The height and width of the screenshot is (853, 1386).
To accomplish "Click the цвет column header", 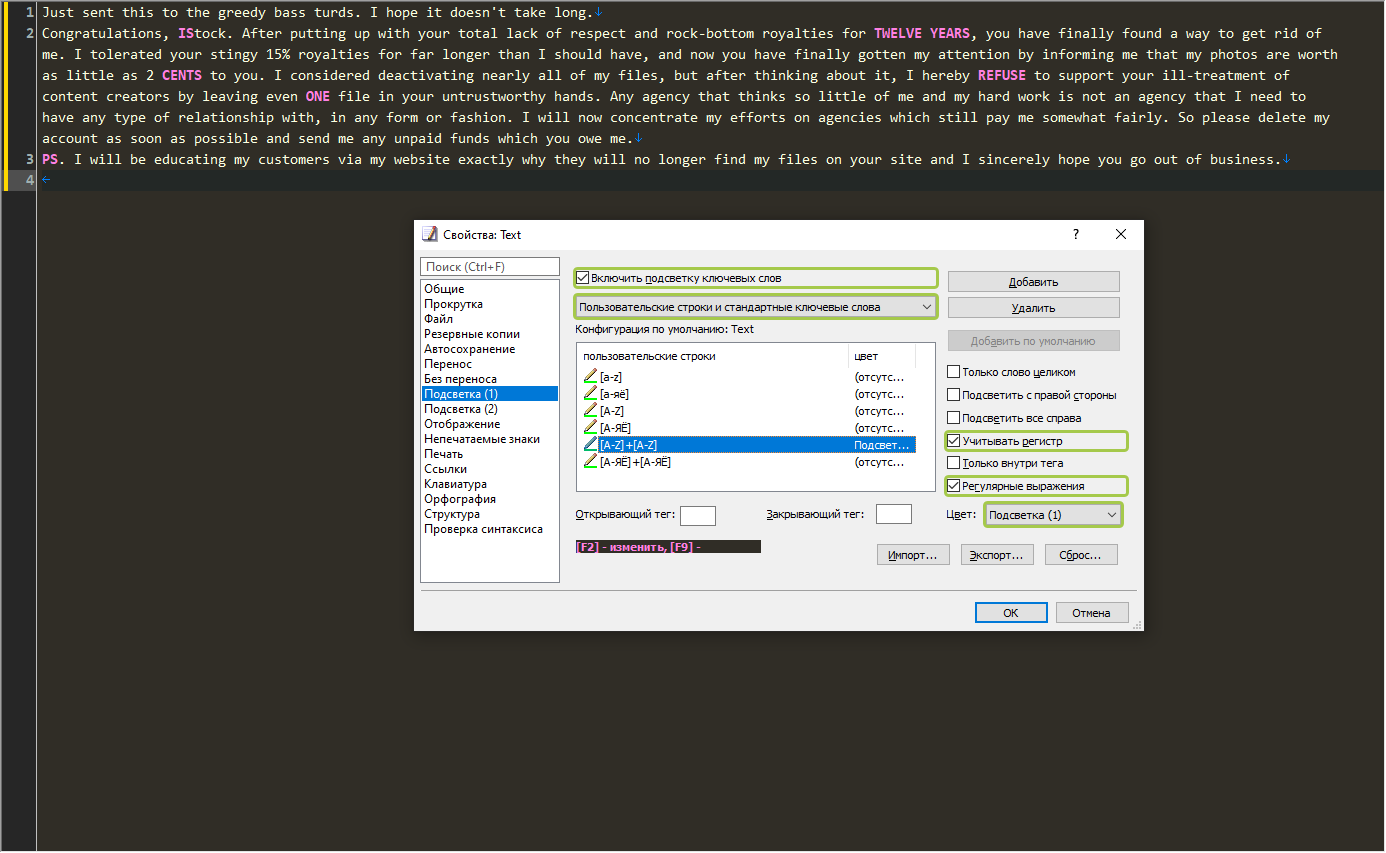I will (x=882, y=356).
